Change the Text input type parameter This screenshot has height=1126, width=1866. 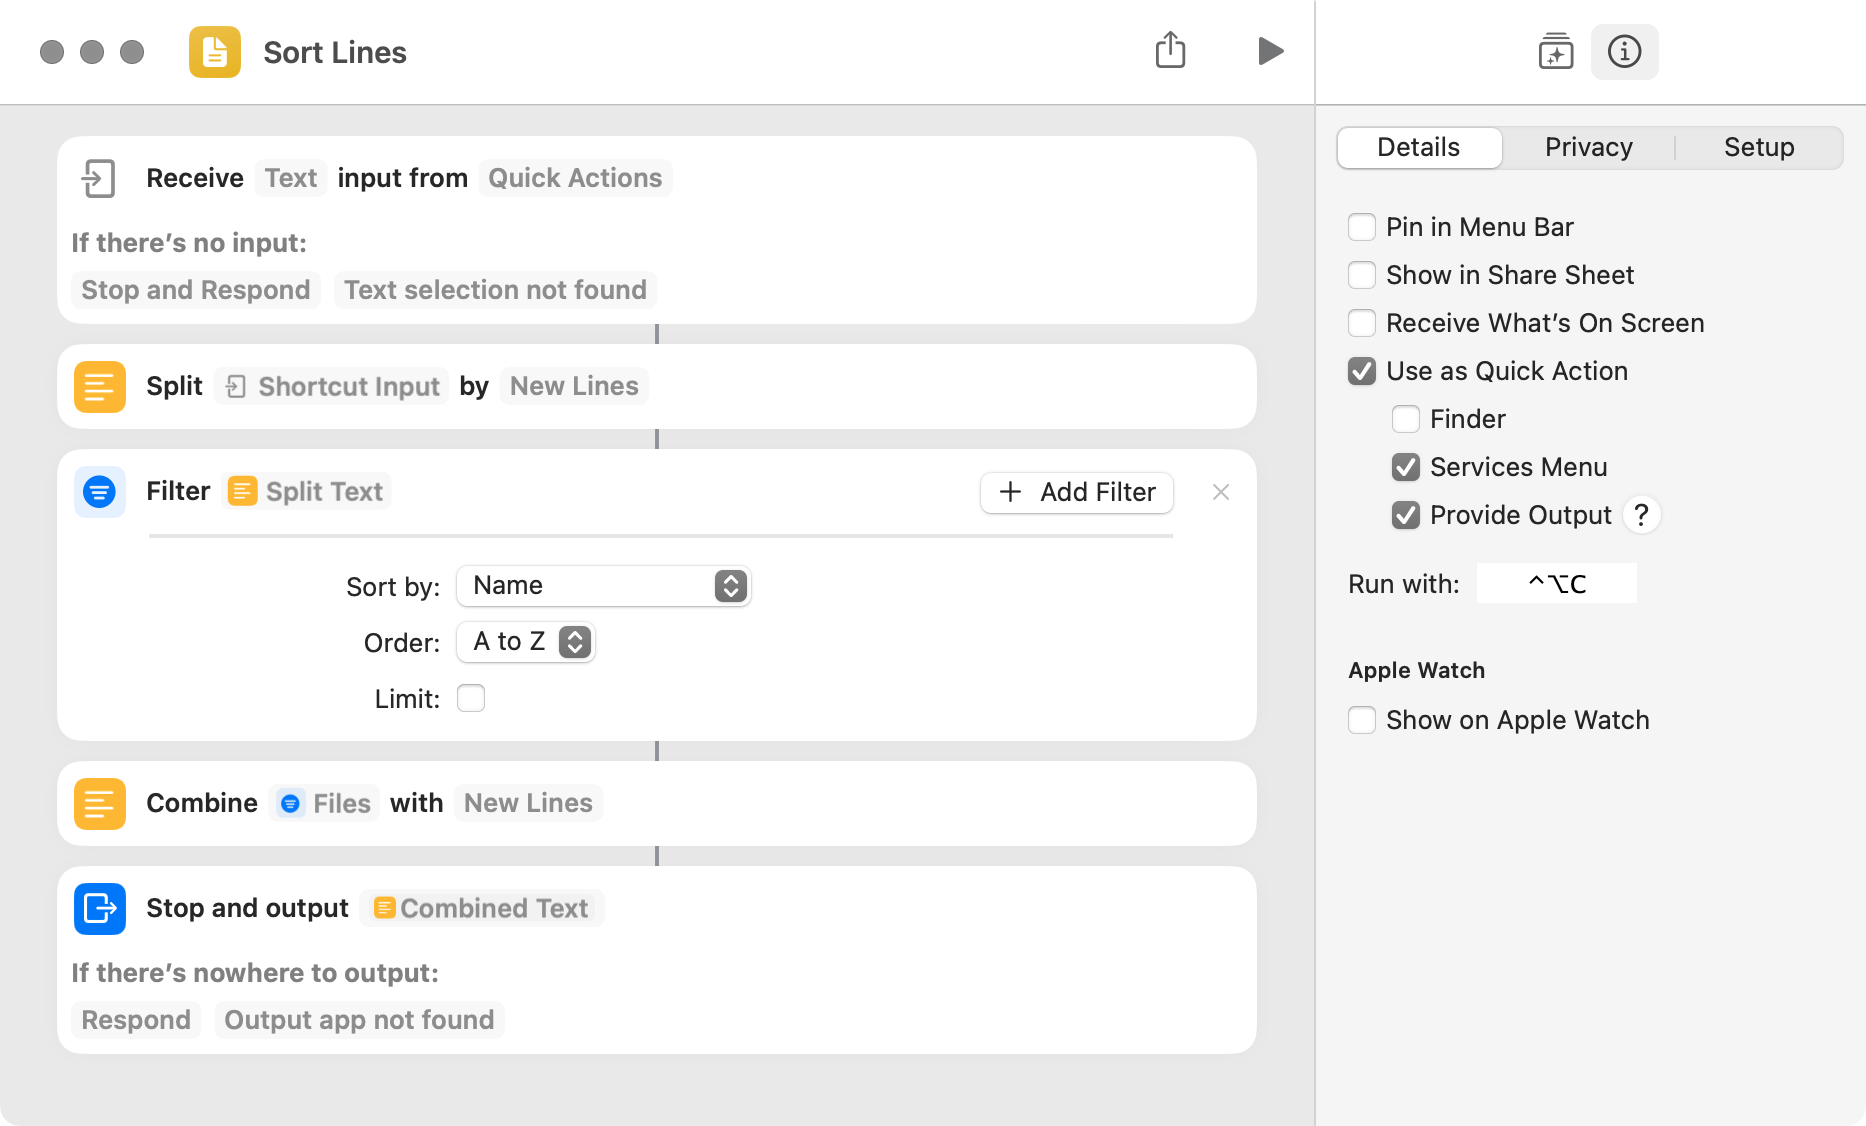(x=290, y=178)
